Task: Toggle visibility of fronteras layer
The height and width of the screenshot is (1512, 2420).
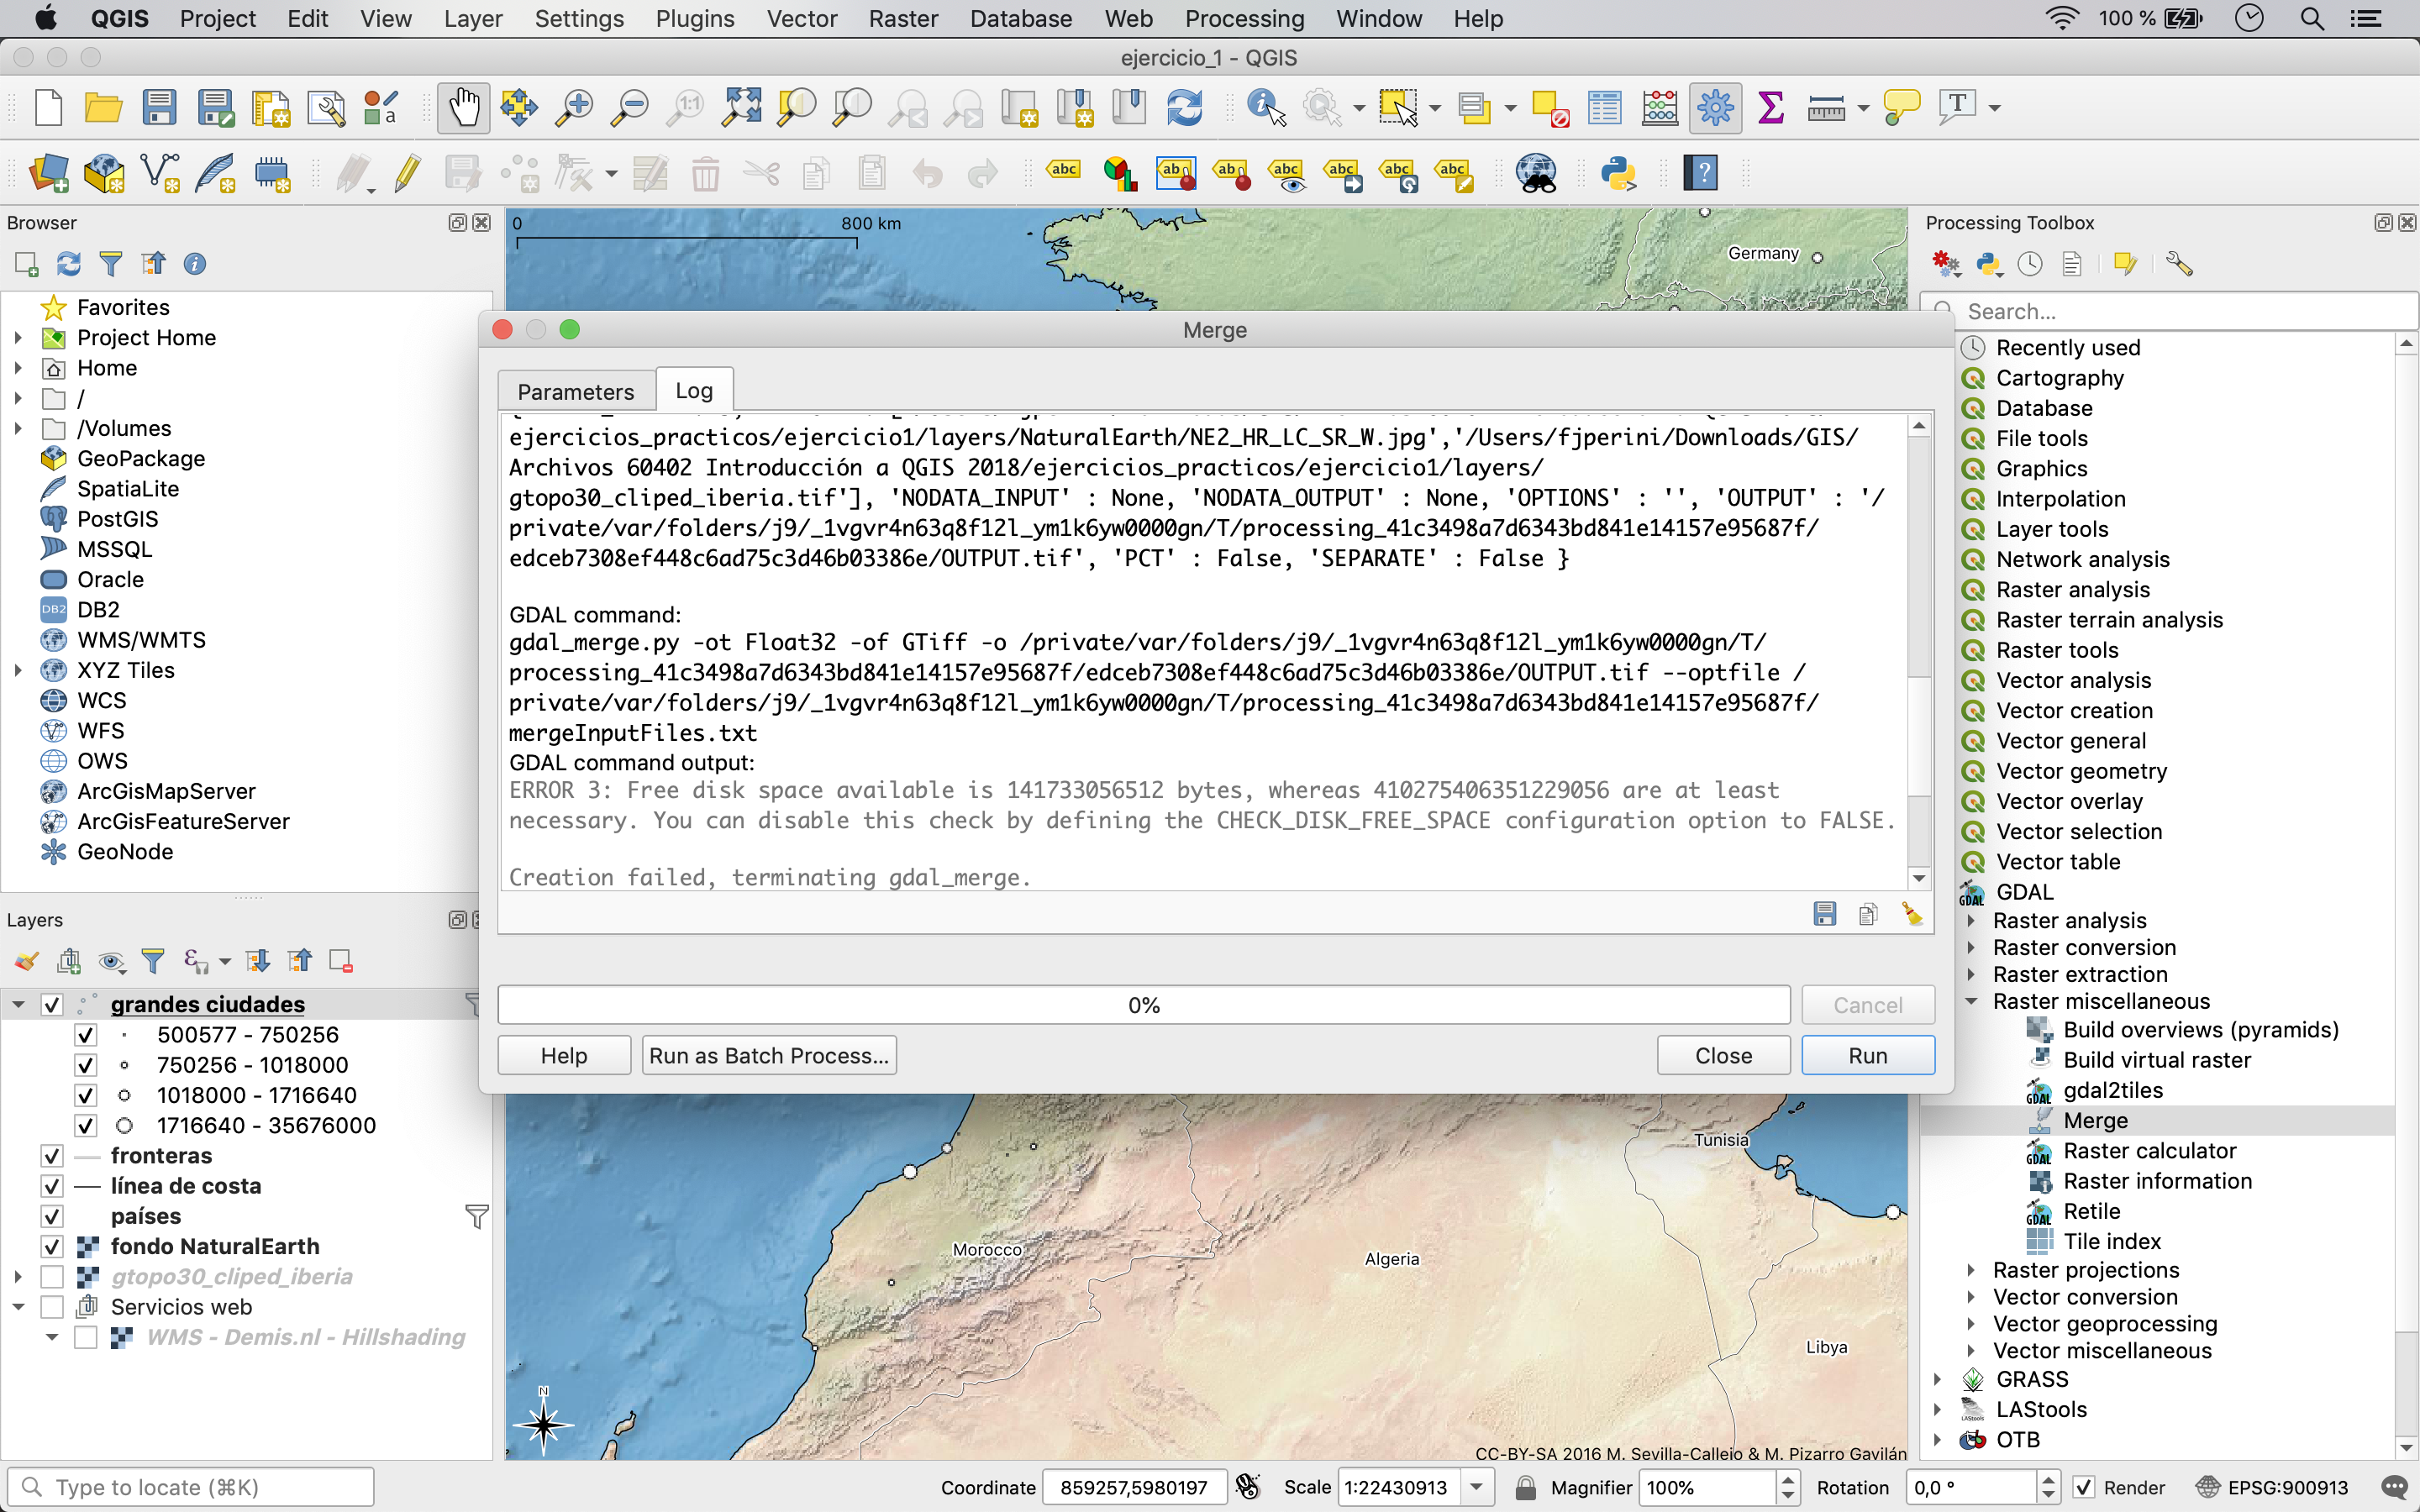Action: [x=52, y=1156]
